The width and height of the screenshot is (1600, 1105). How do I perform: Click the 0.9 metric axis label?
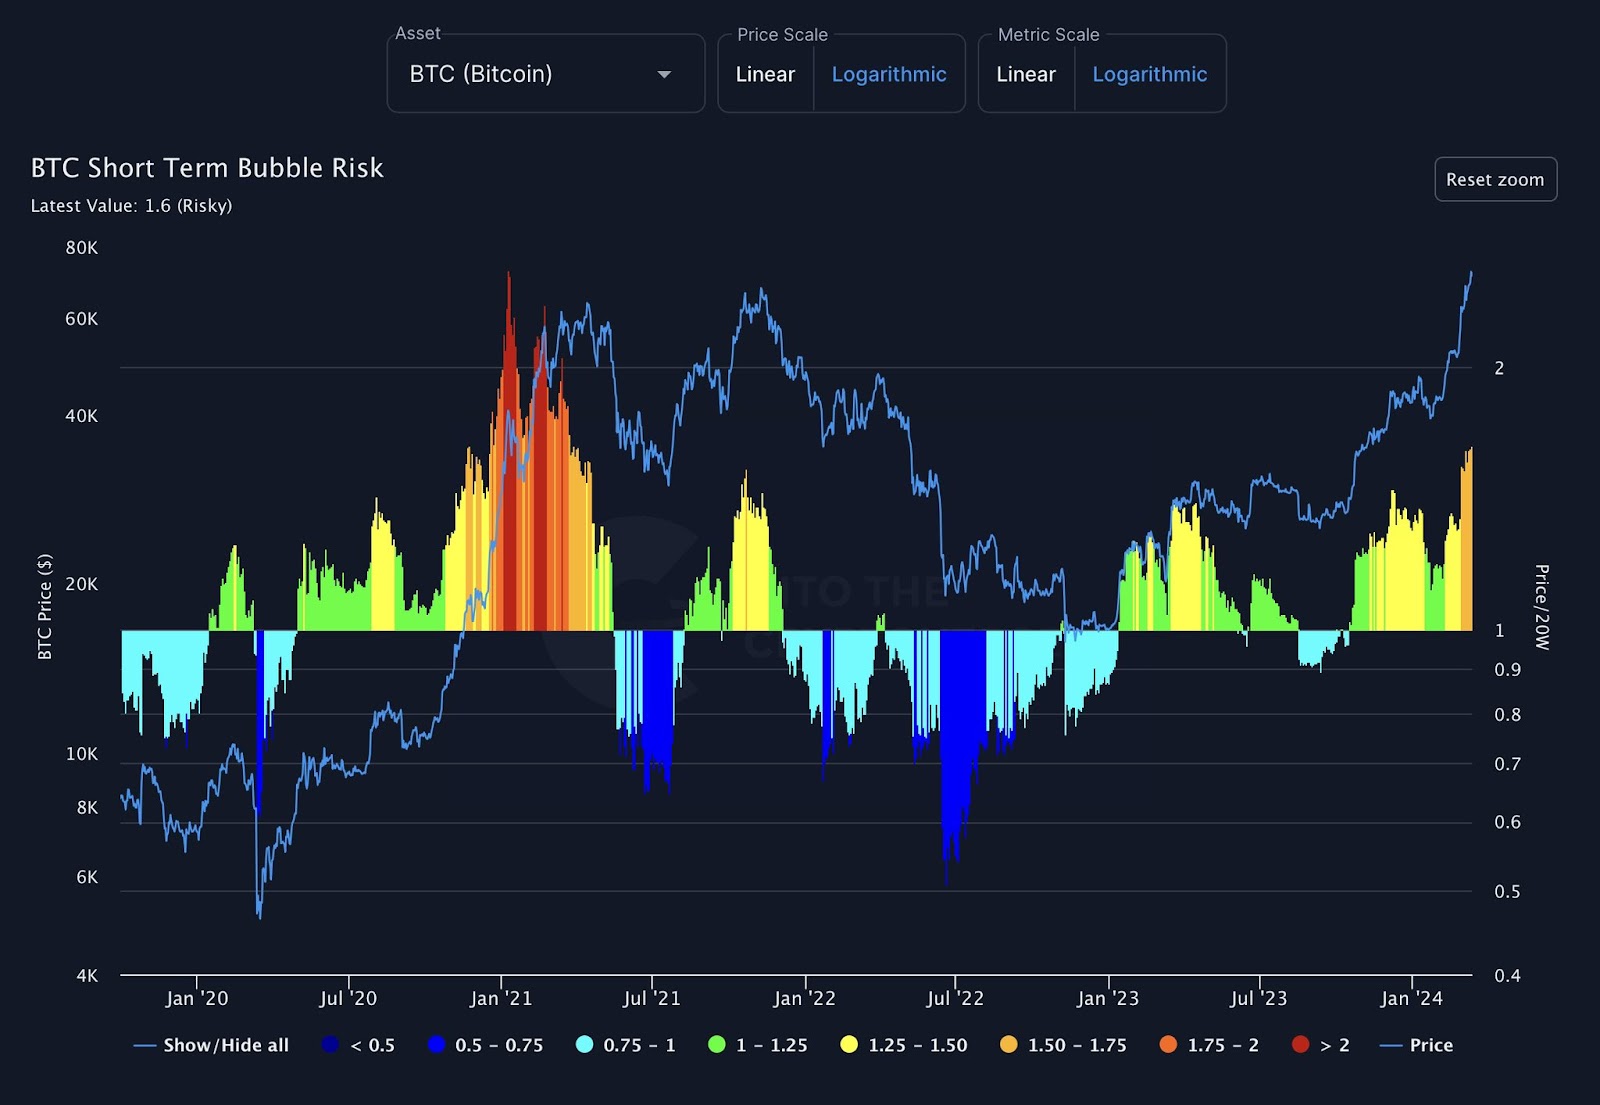click(x=1508, y=670)
